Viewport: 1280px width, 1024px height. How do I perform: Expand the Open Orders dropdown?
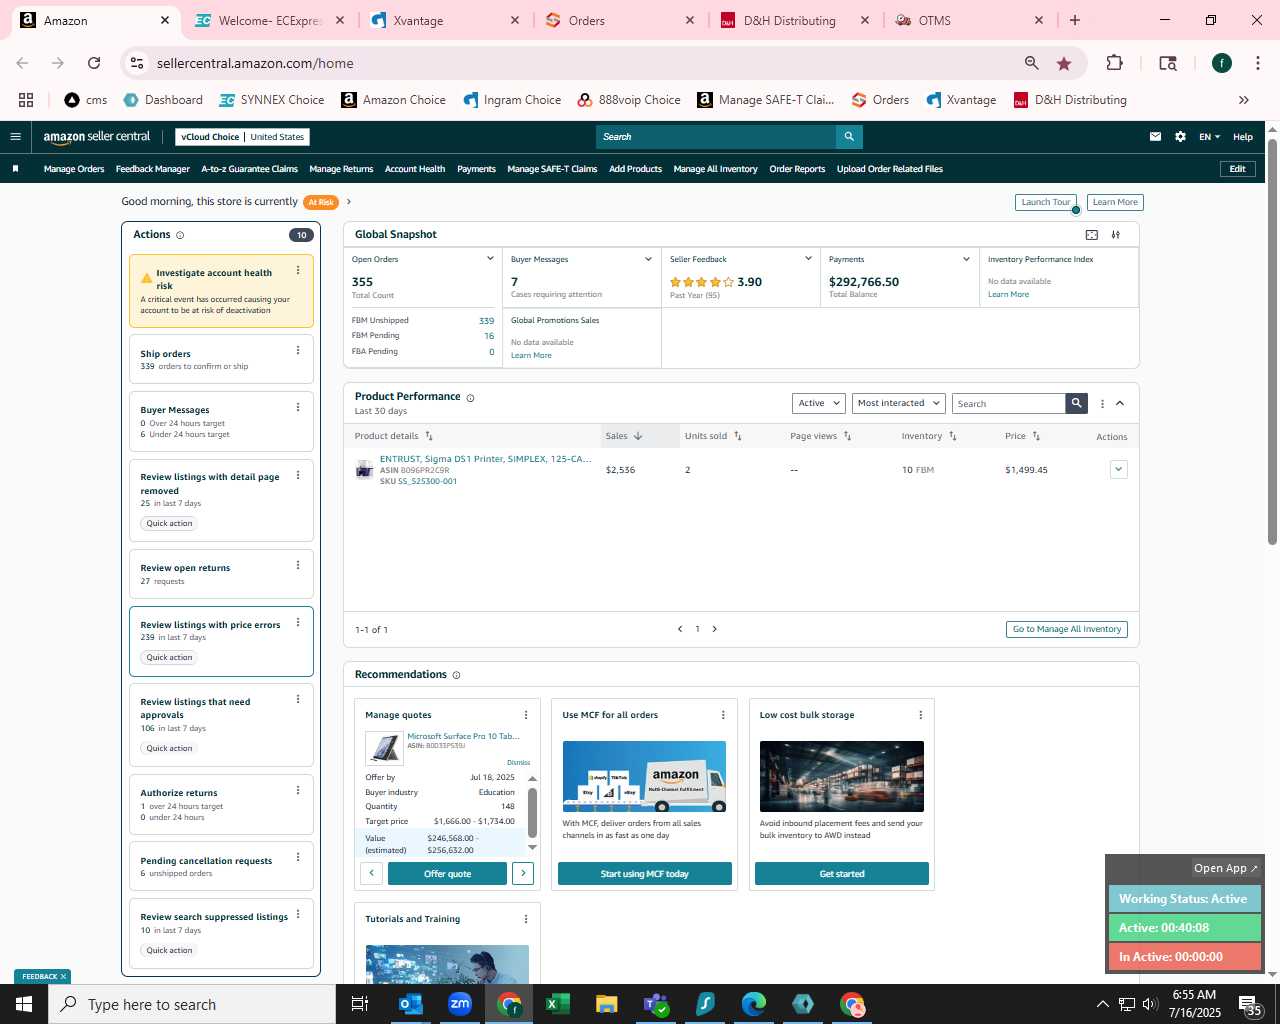(490, 259)
